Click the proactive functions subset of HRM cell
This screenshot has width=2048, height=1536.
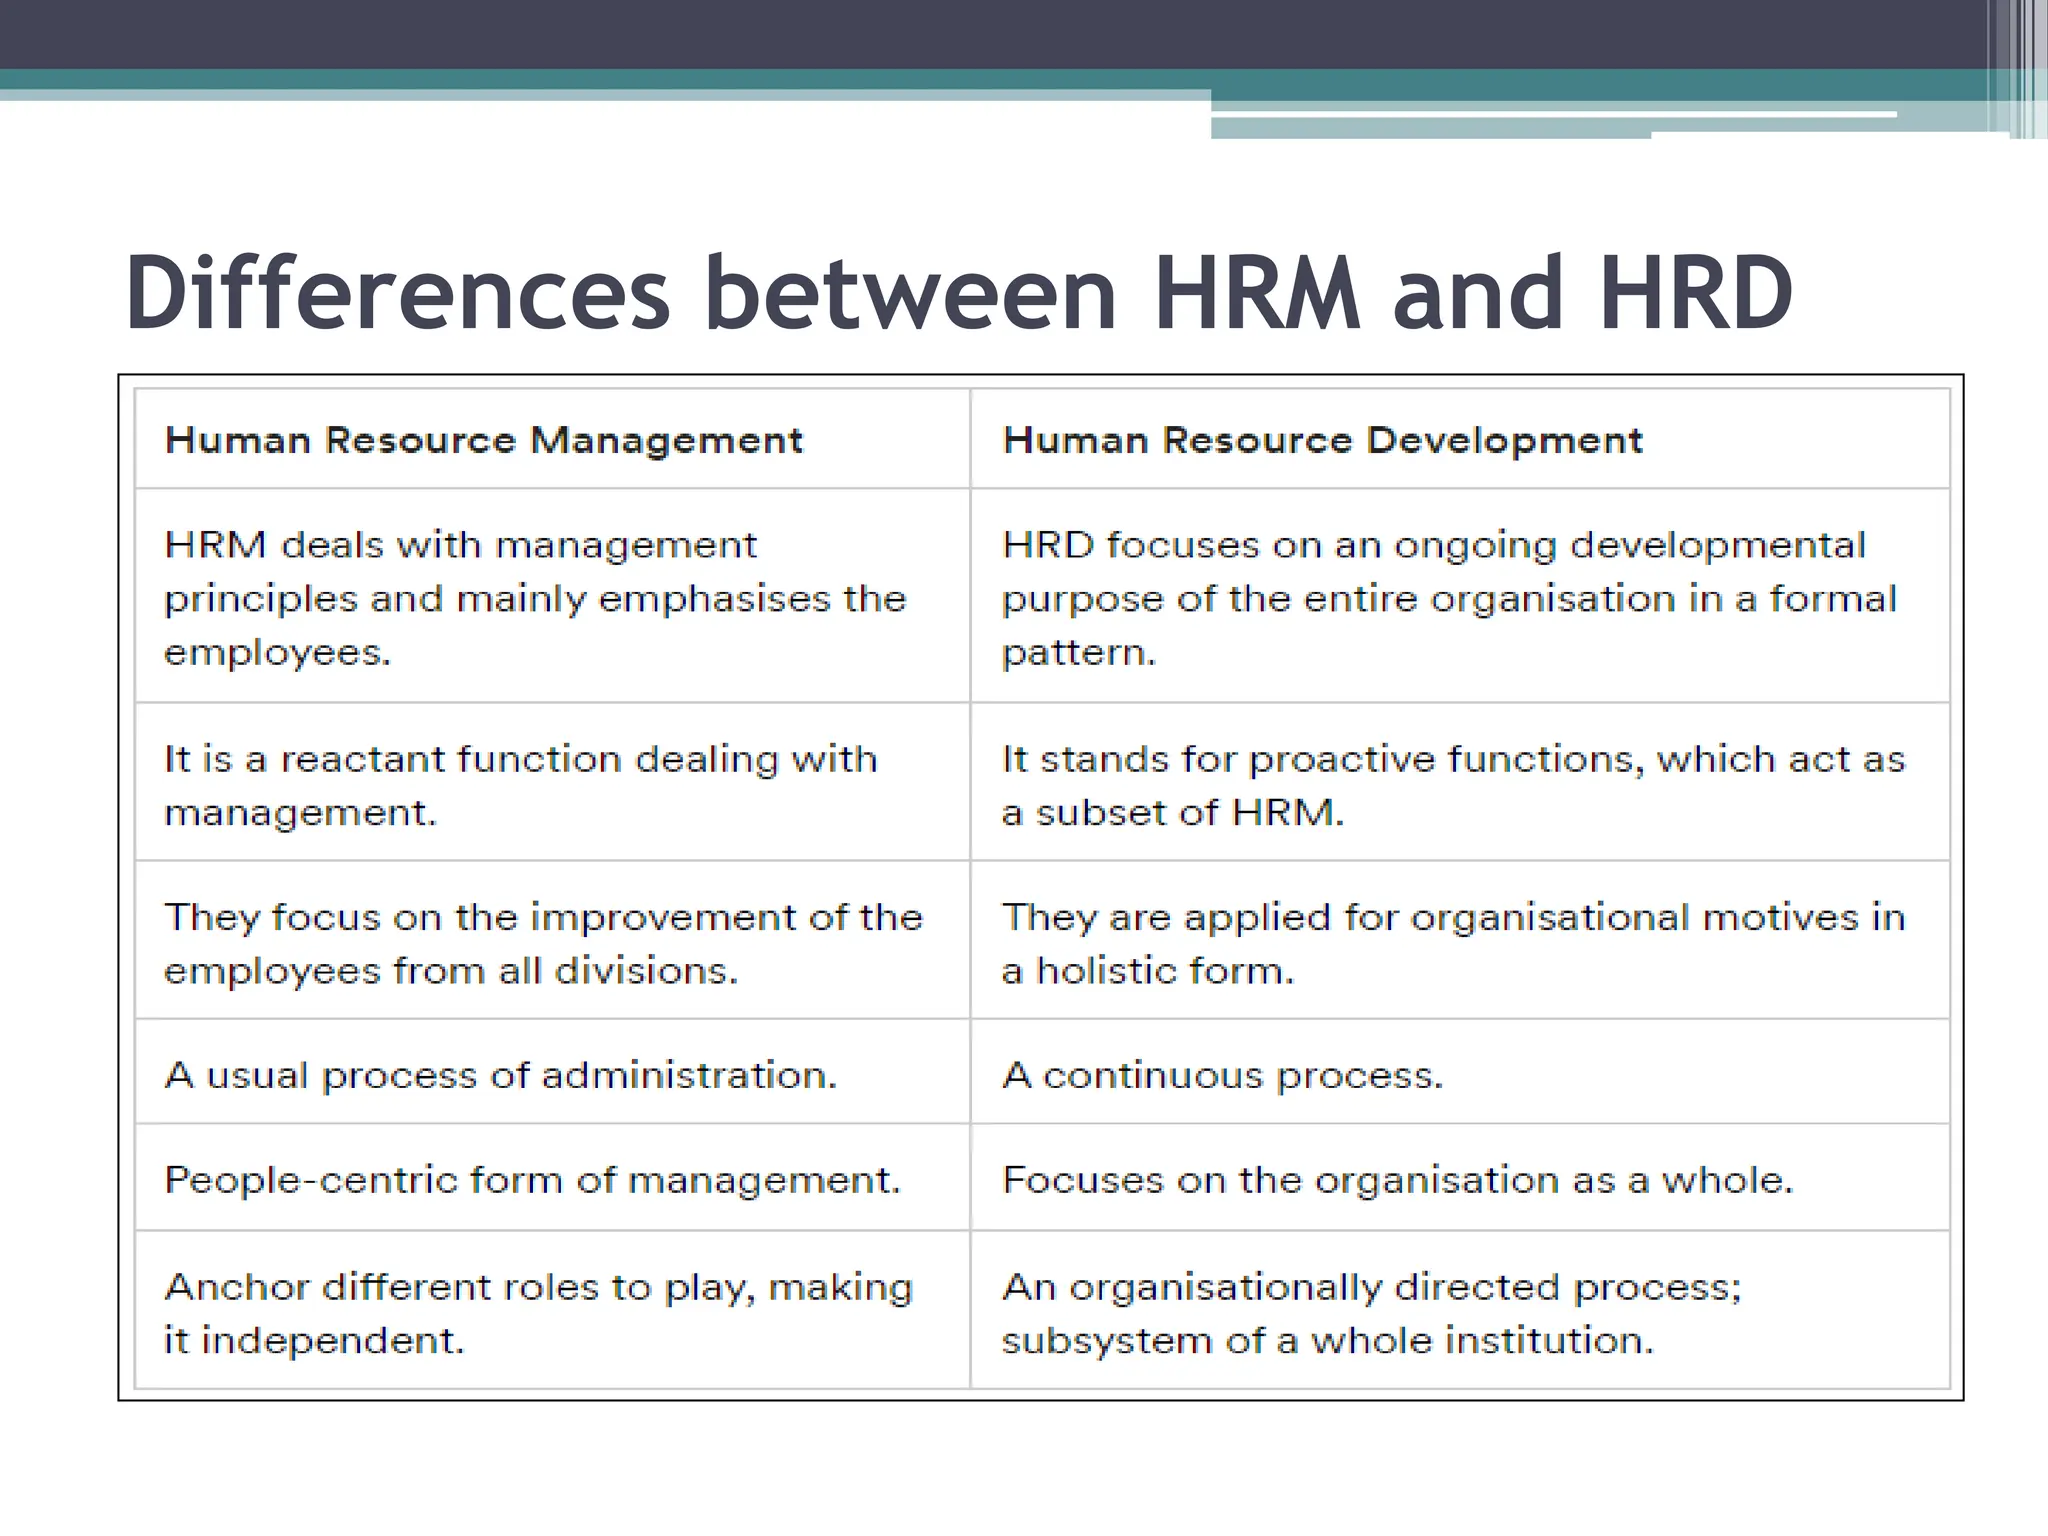click(1453, 785)
